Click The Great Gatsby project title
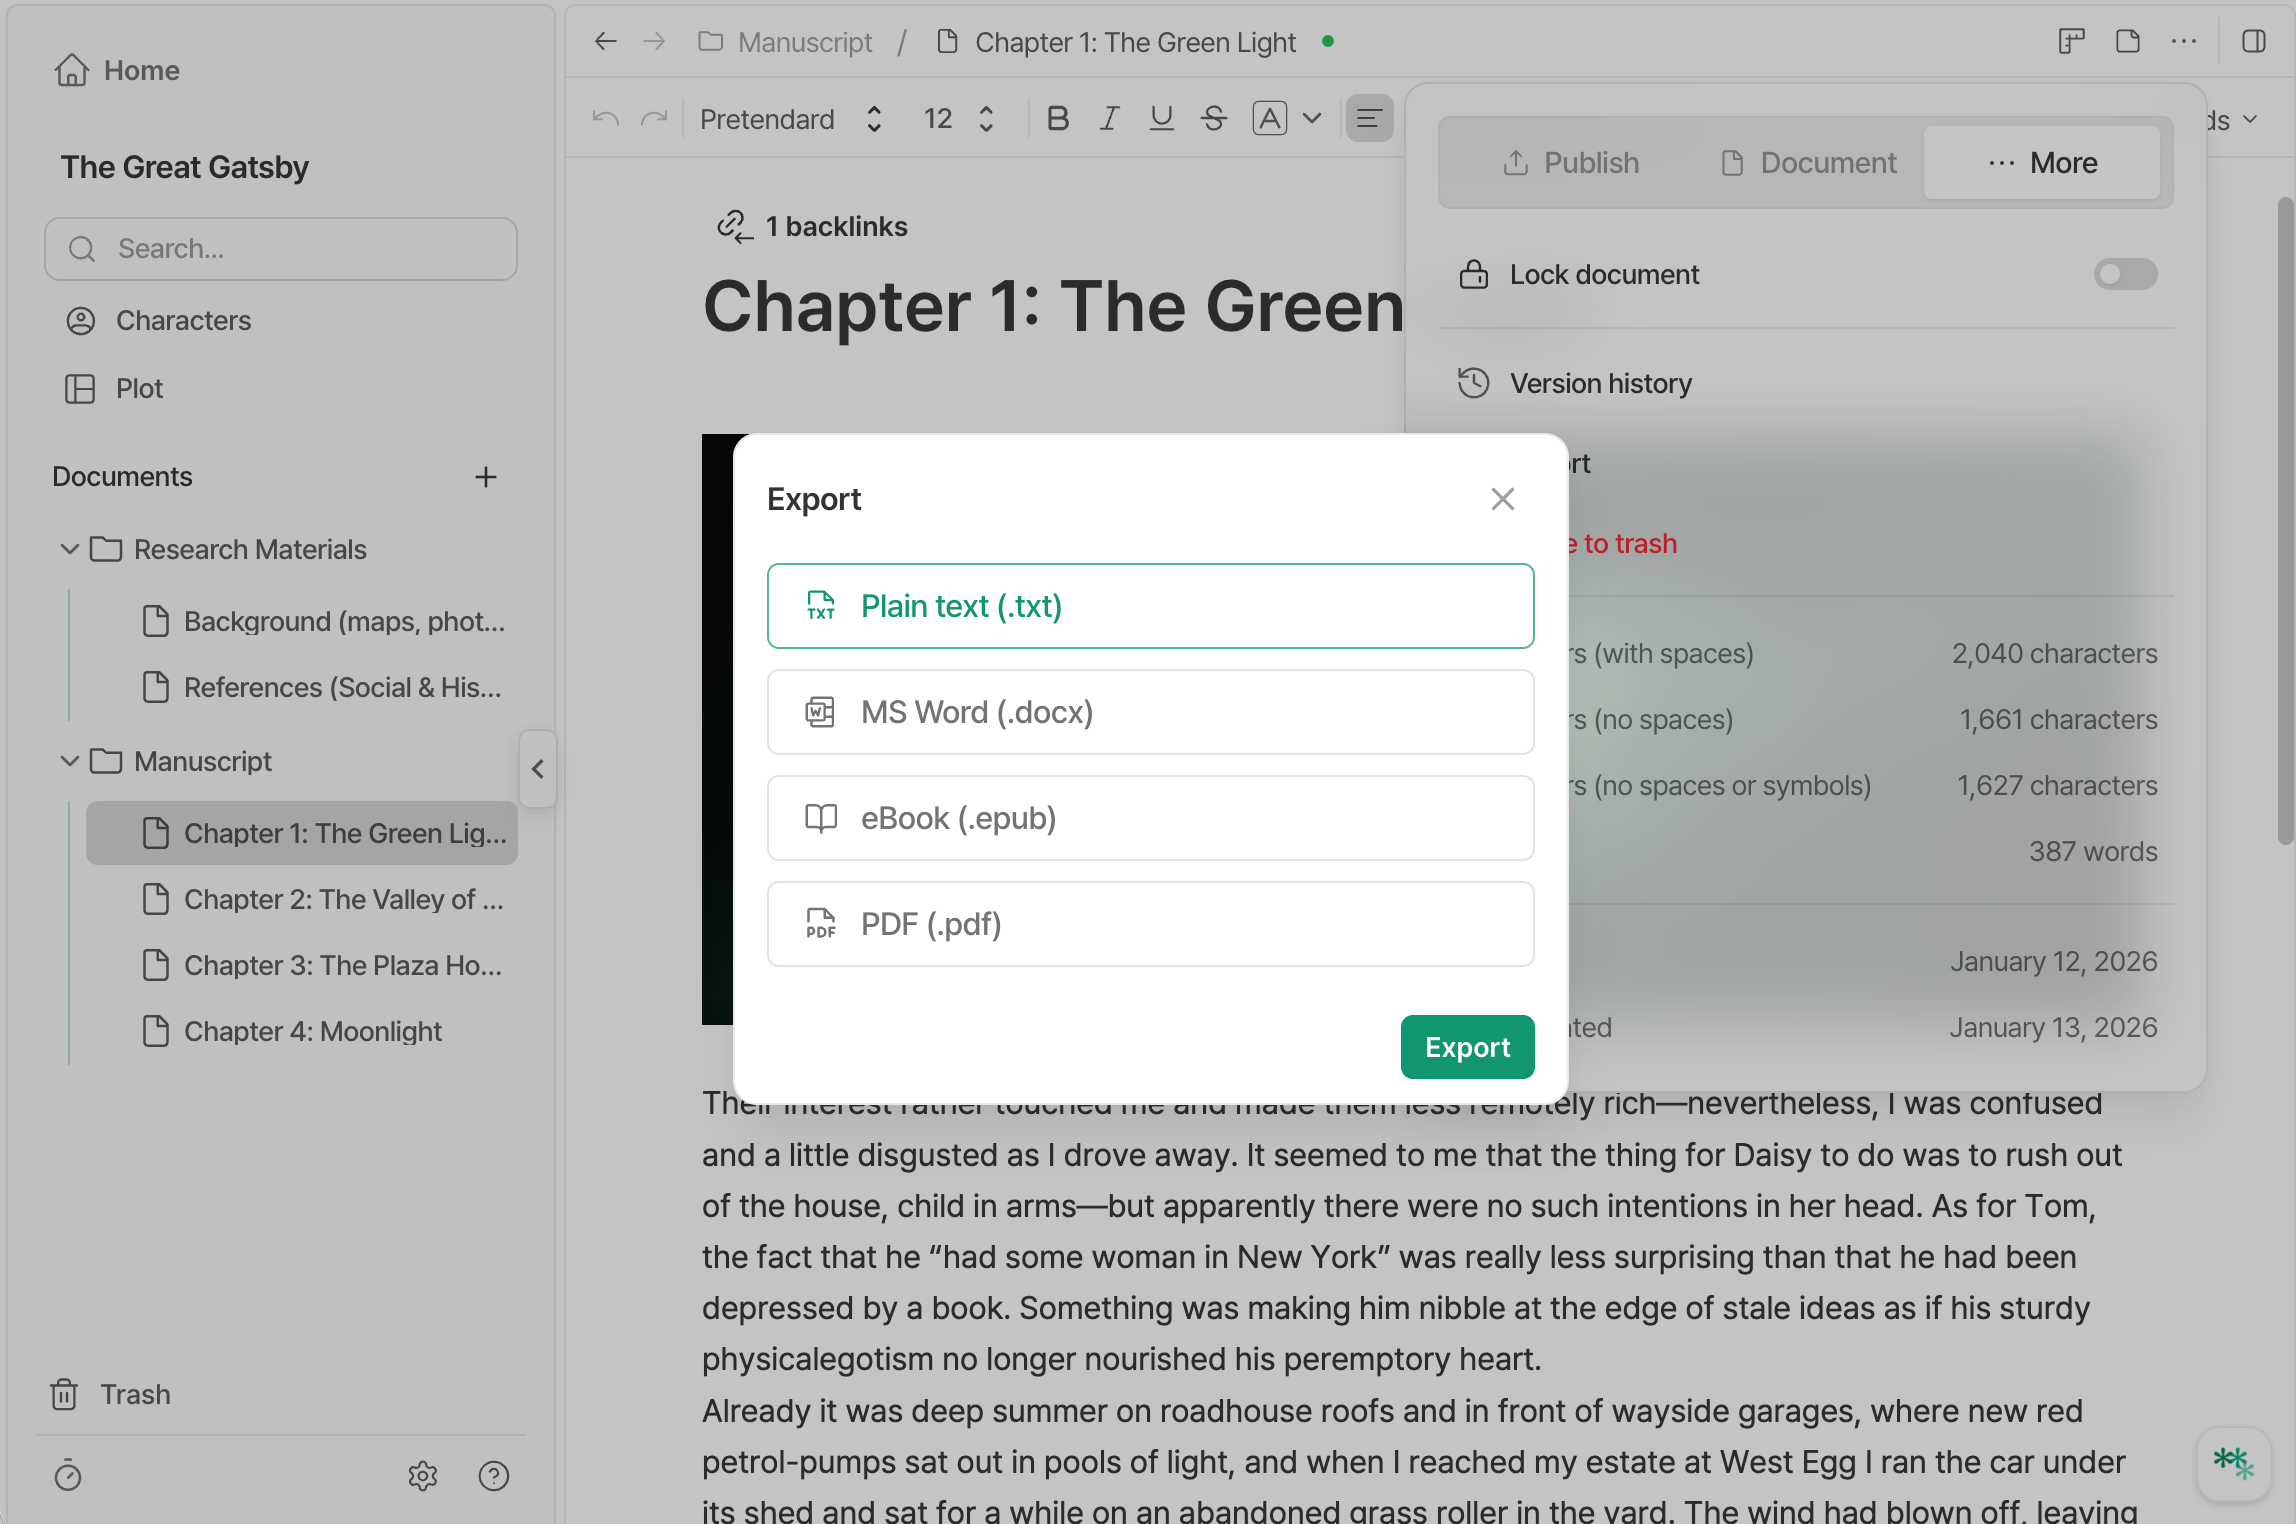The width and height of the screenshot is (2296, 1524). click(185, 167)
